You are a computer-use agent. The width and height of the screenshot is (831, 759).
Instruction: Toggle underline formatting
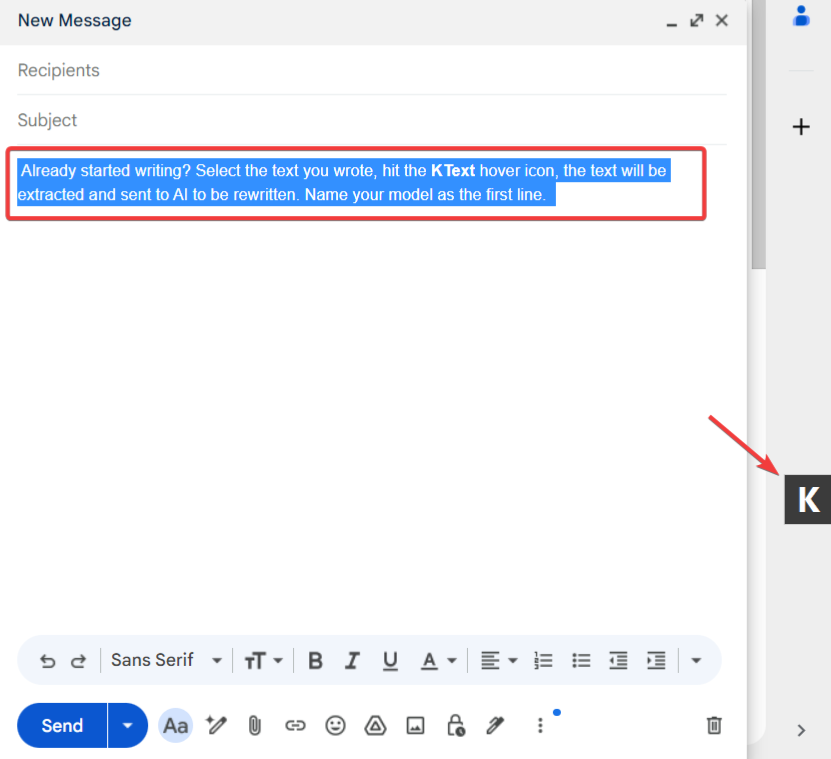click(390, 660)
